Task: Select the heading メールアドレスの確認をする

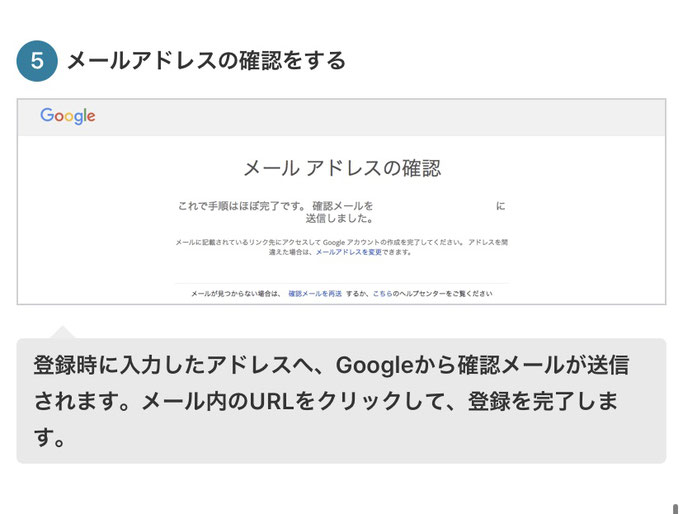Action: [x=206, y=61]
